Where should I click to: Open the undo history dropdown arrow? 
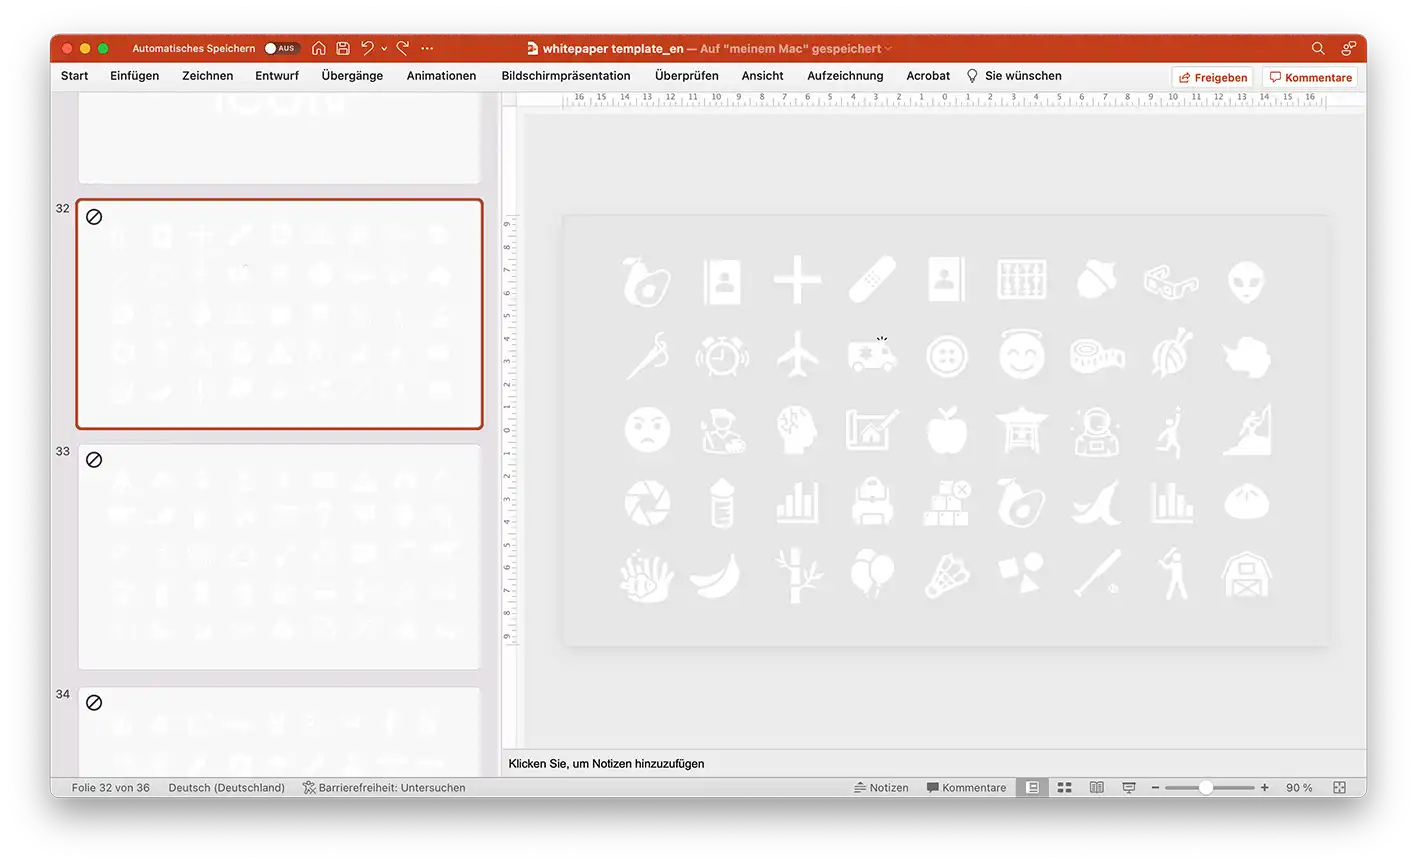pyautogui.click(x=384, y=48)
